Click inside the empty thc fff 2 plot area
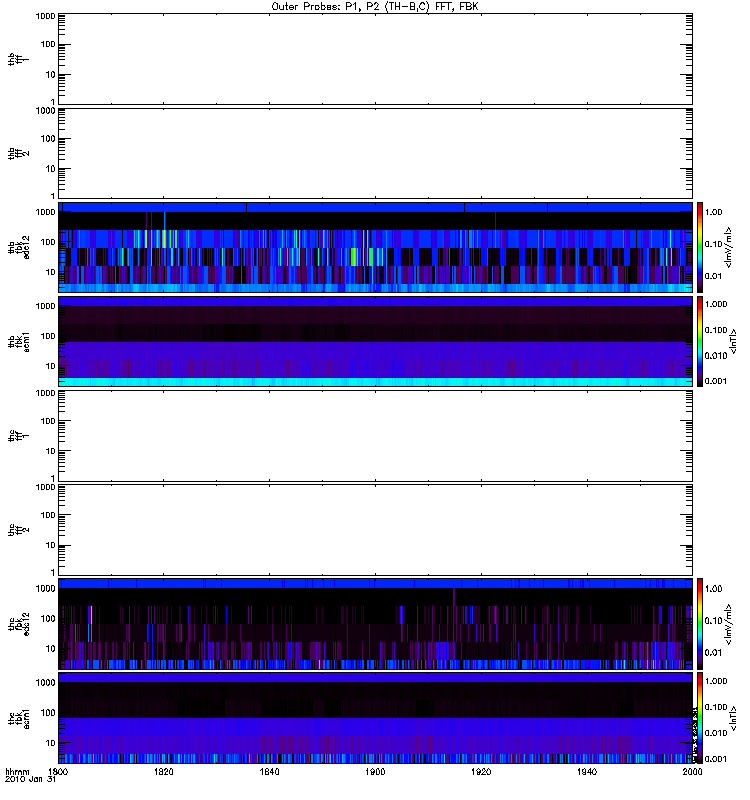The height and width of the screenshot is (800, 750). tap(375, 530)
